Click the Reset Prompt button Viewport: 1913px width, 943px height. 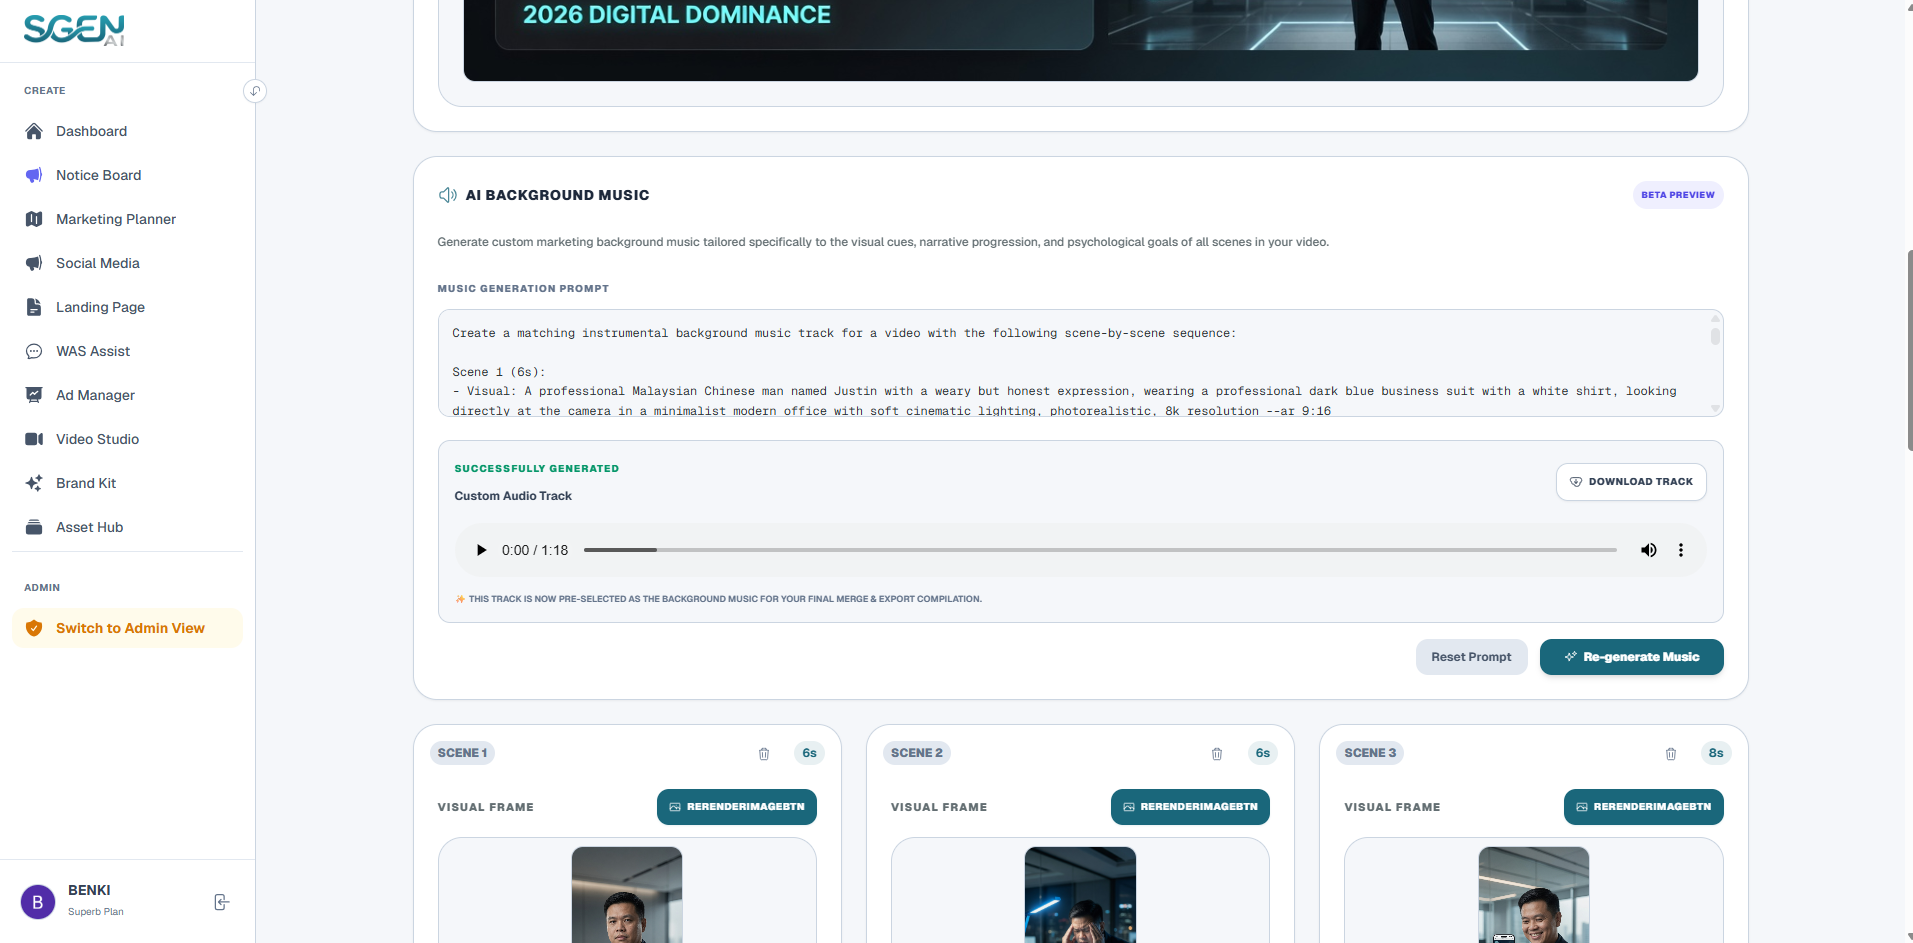click(1471, 657)
